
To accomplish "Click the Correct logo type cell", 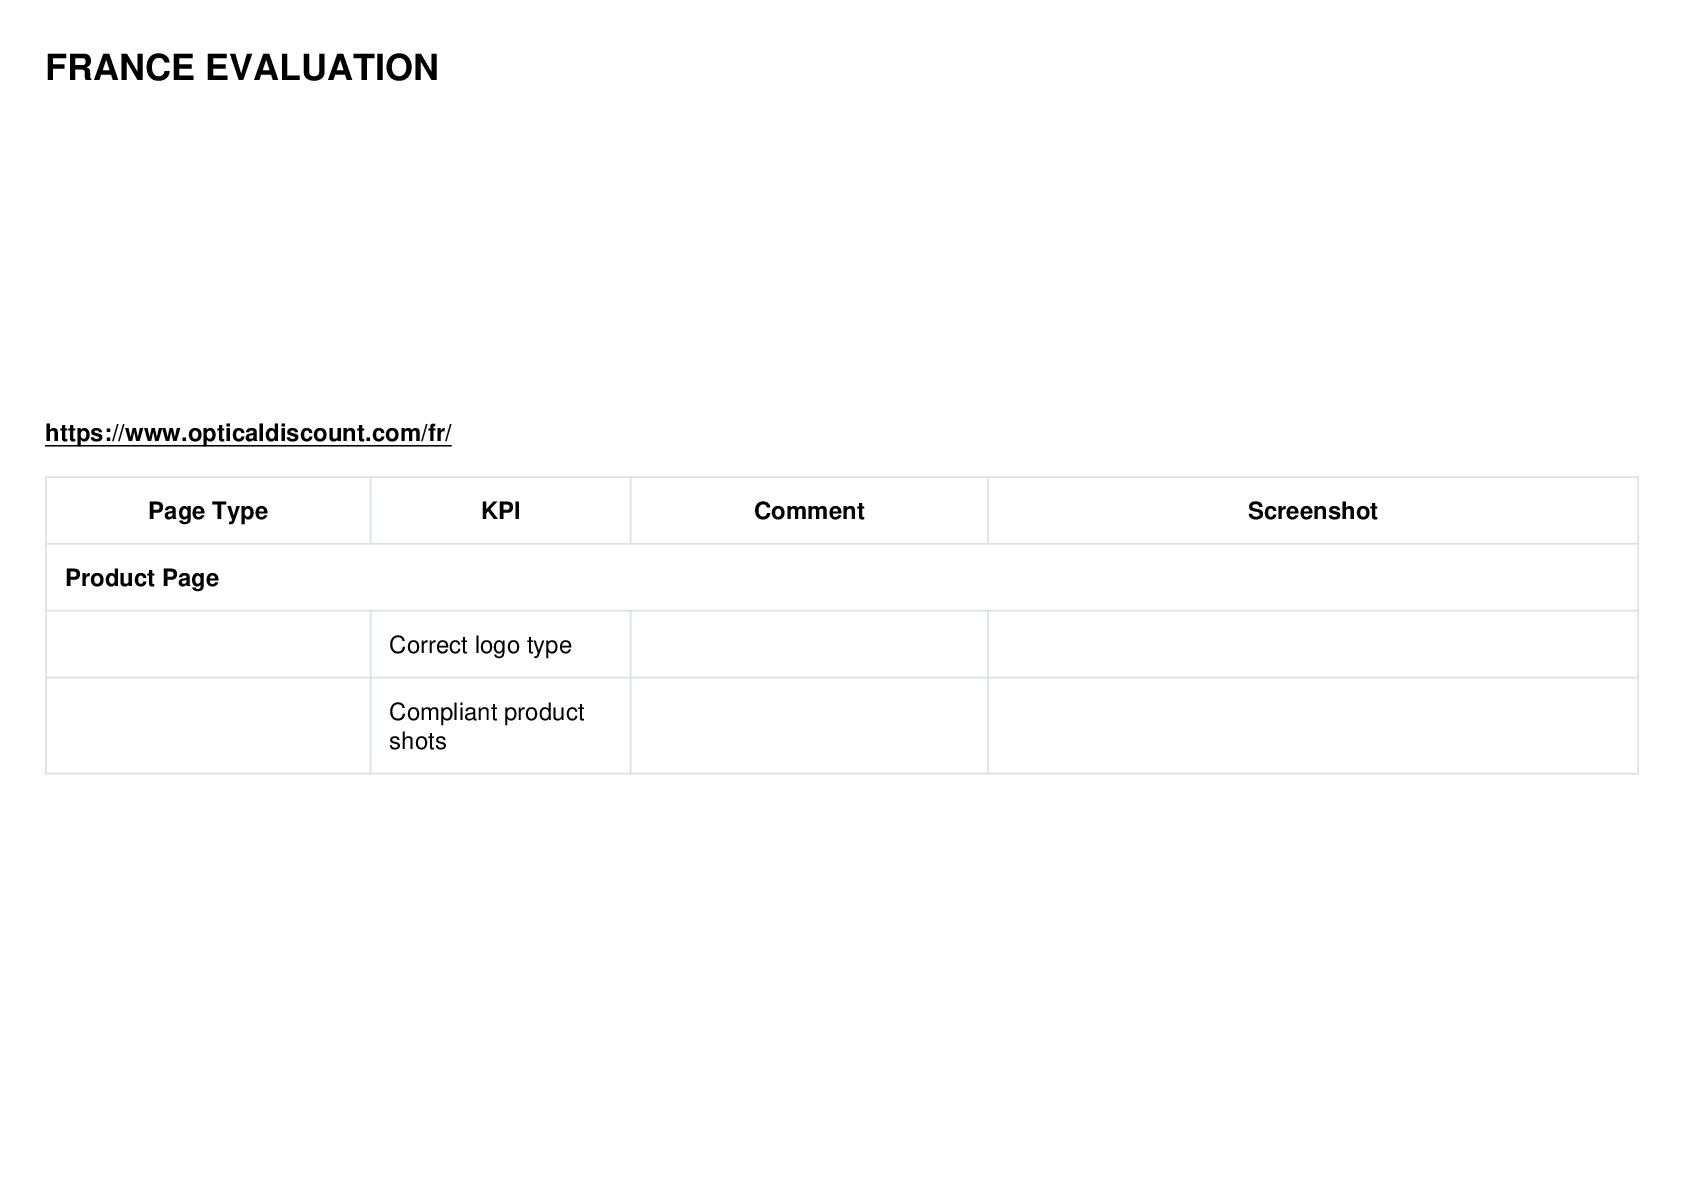I will 500,645.
